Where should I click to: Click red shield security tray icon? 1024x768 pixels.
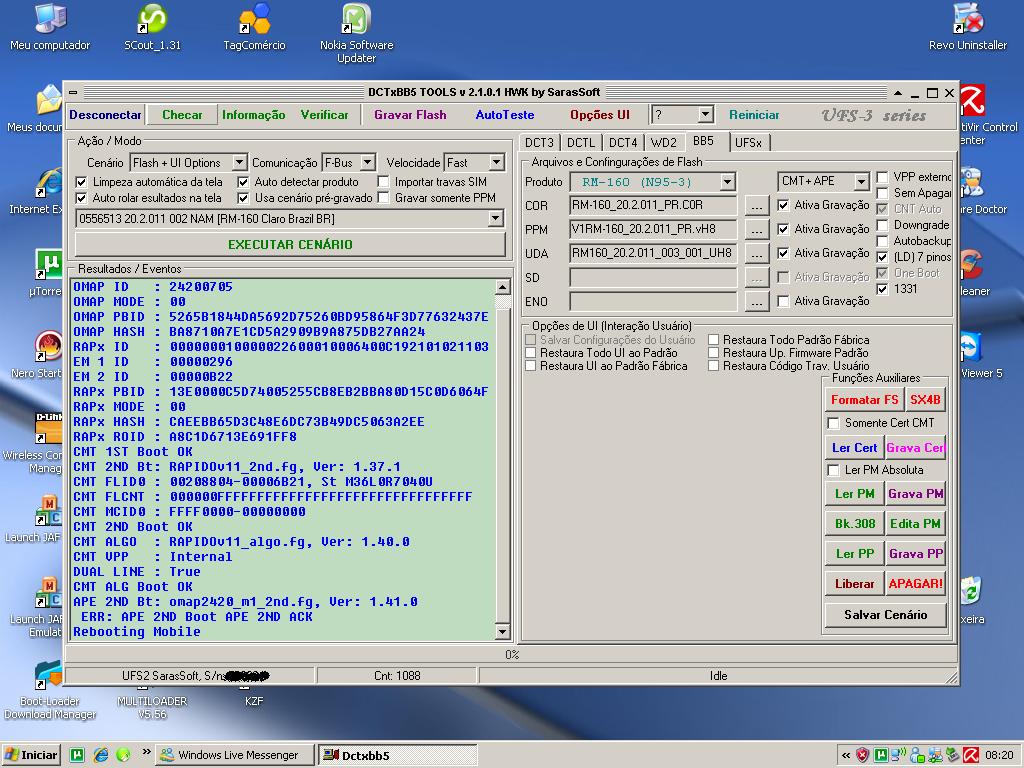pyautogui.click(x=863, y=756)
